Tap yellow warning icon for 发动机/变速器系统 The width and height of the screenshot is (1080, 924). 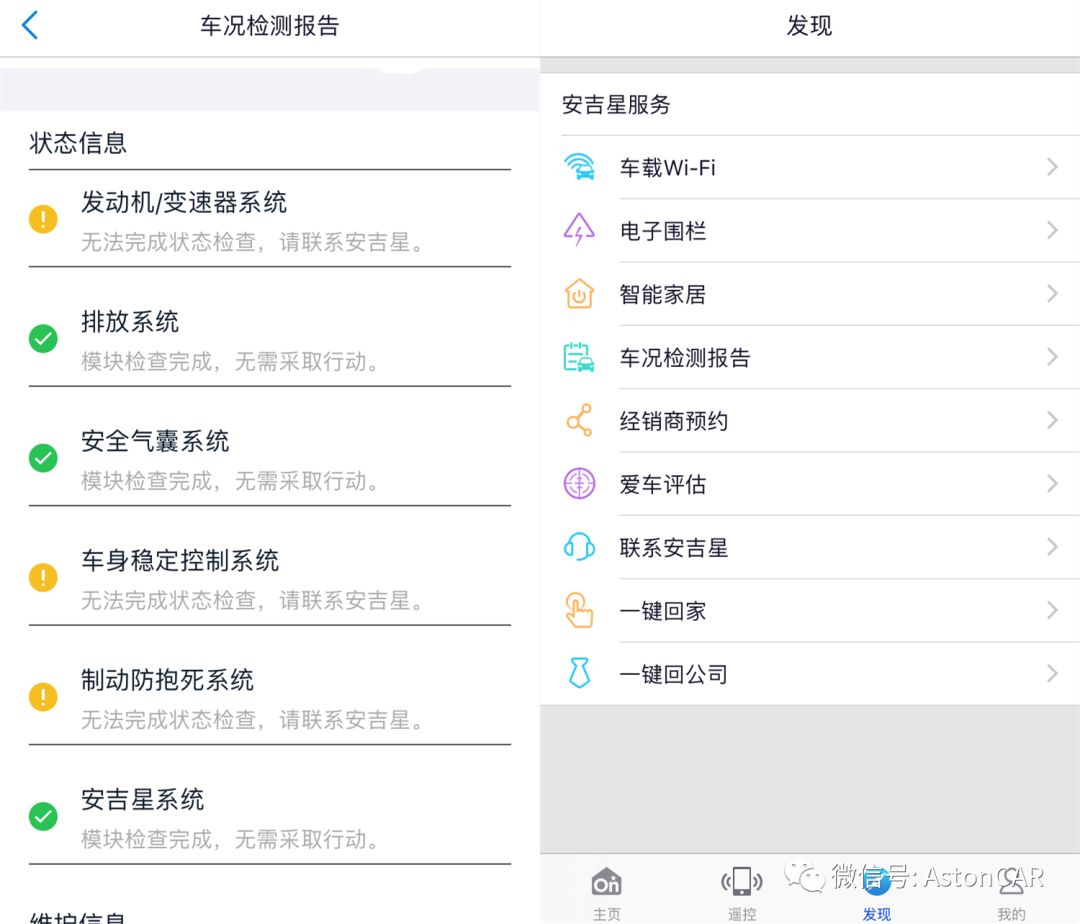coord(43,219)
